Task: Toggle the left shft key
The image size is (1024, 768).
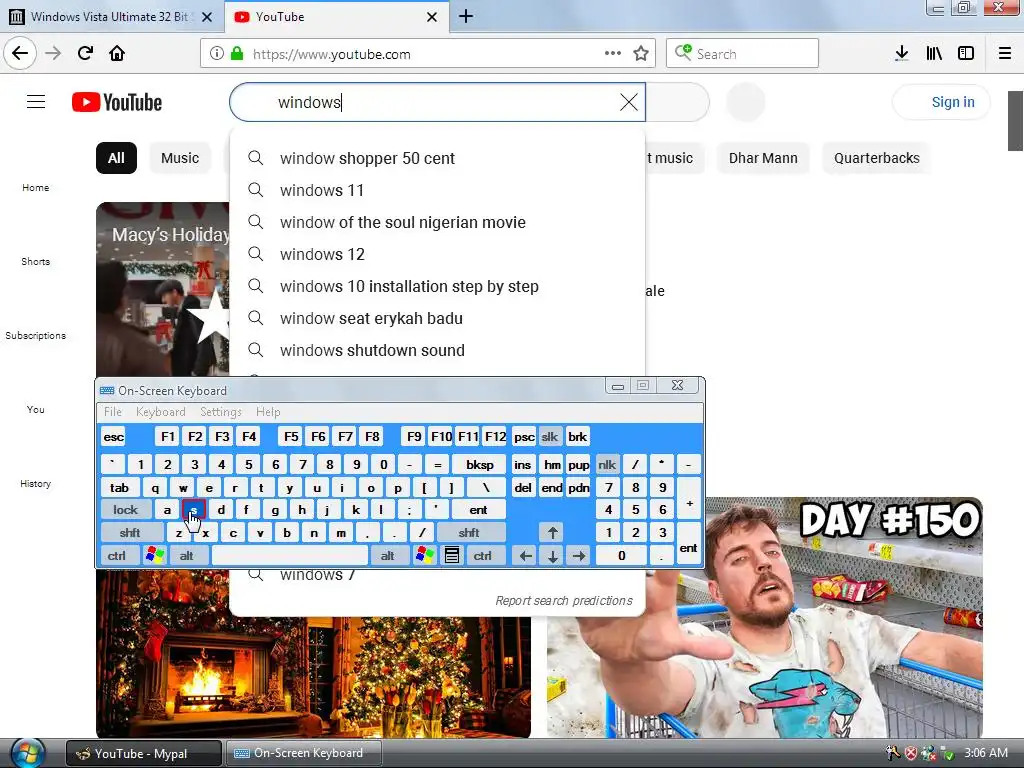Action: (130, 532)
